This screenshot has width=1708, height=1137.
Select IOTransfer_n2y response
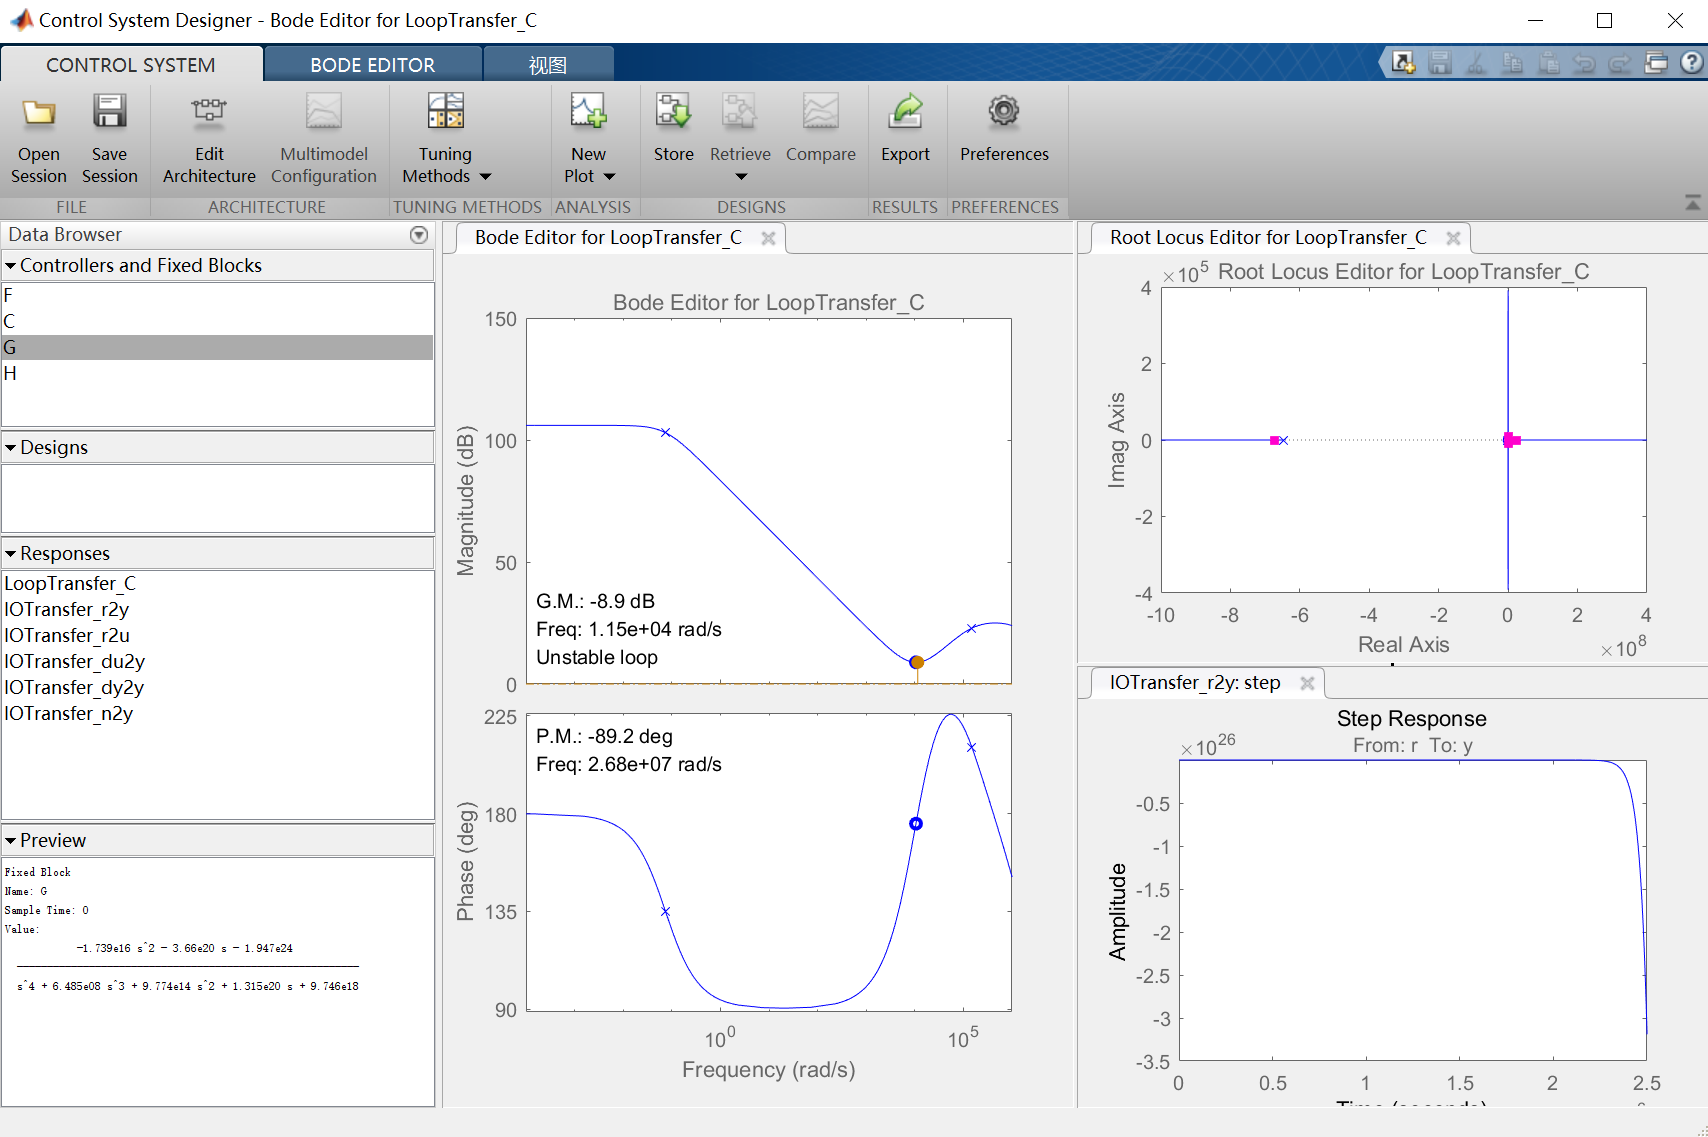pyautogui.click(x=217, y=713)
